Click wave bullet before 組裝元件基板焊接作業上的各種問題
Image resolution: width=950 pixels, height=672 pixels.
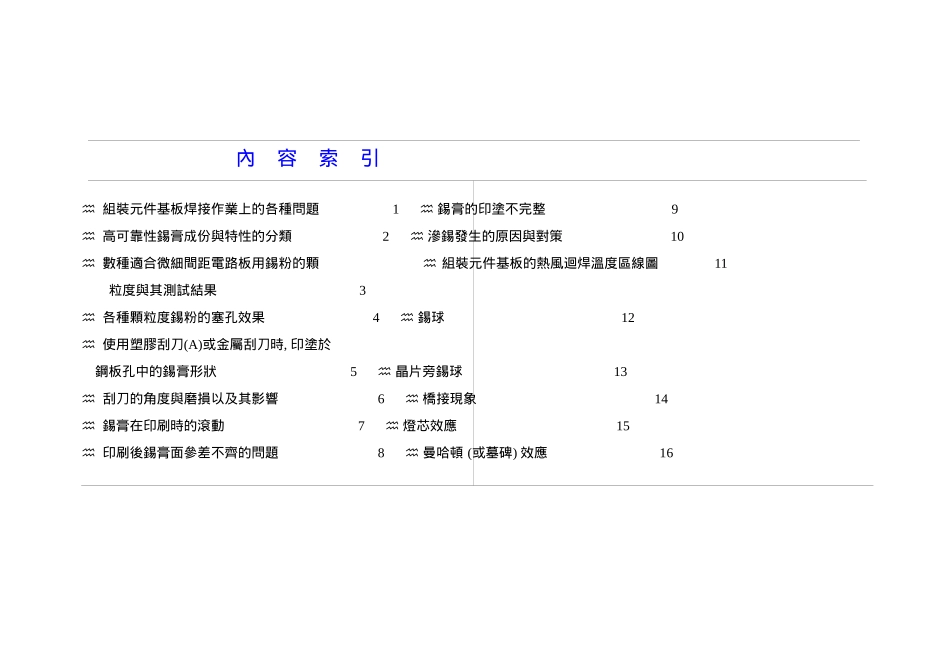[88, 208]
